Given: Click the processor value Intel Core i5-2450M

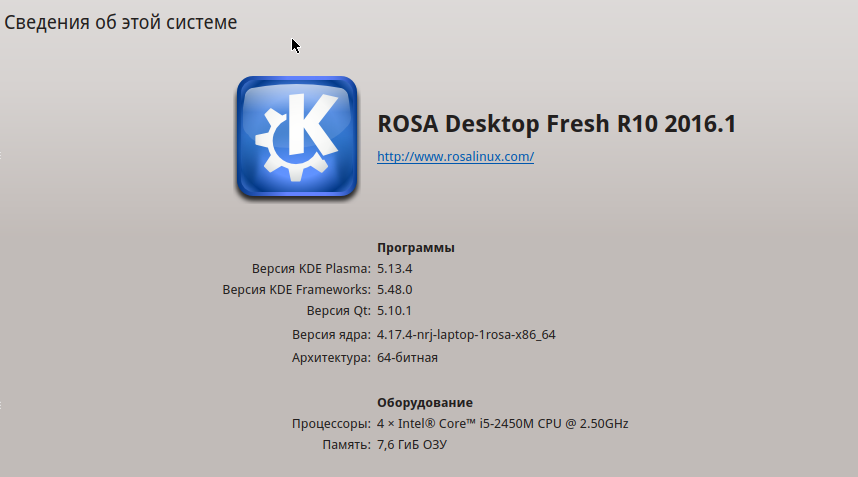Looking at the screenshot, I should (502, 424).
